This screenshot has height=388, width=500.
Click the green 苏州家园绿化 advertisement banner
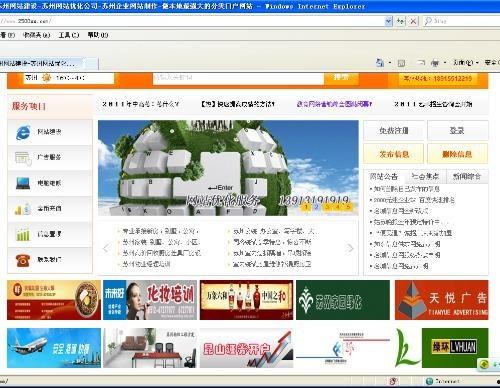pyautogui.click(x=343, y=300)
